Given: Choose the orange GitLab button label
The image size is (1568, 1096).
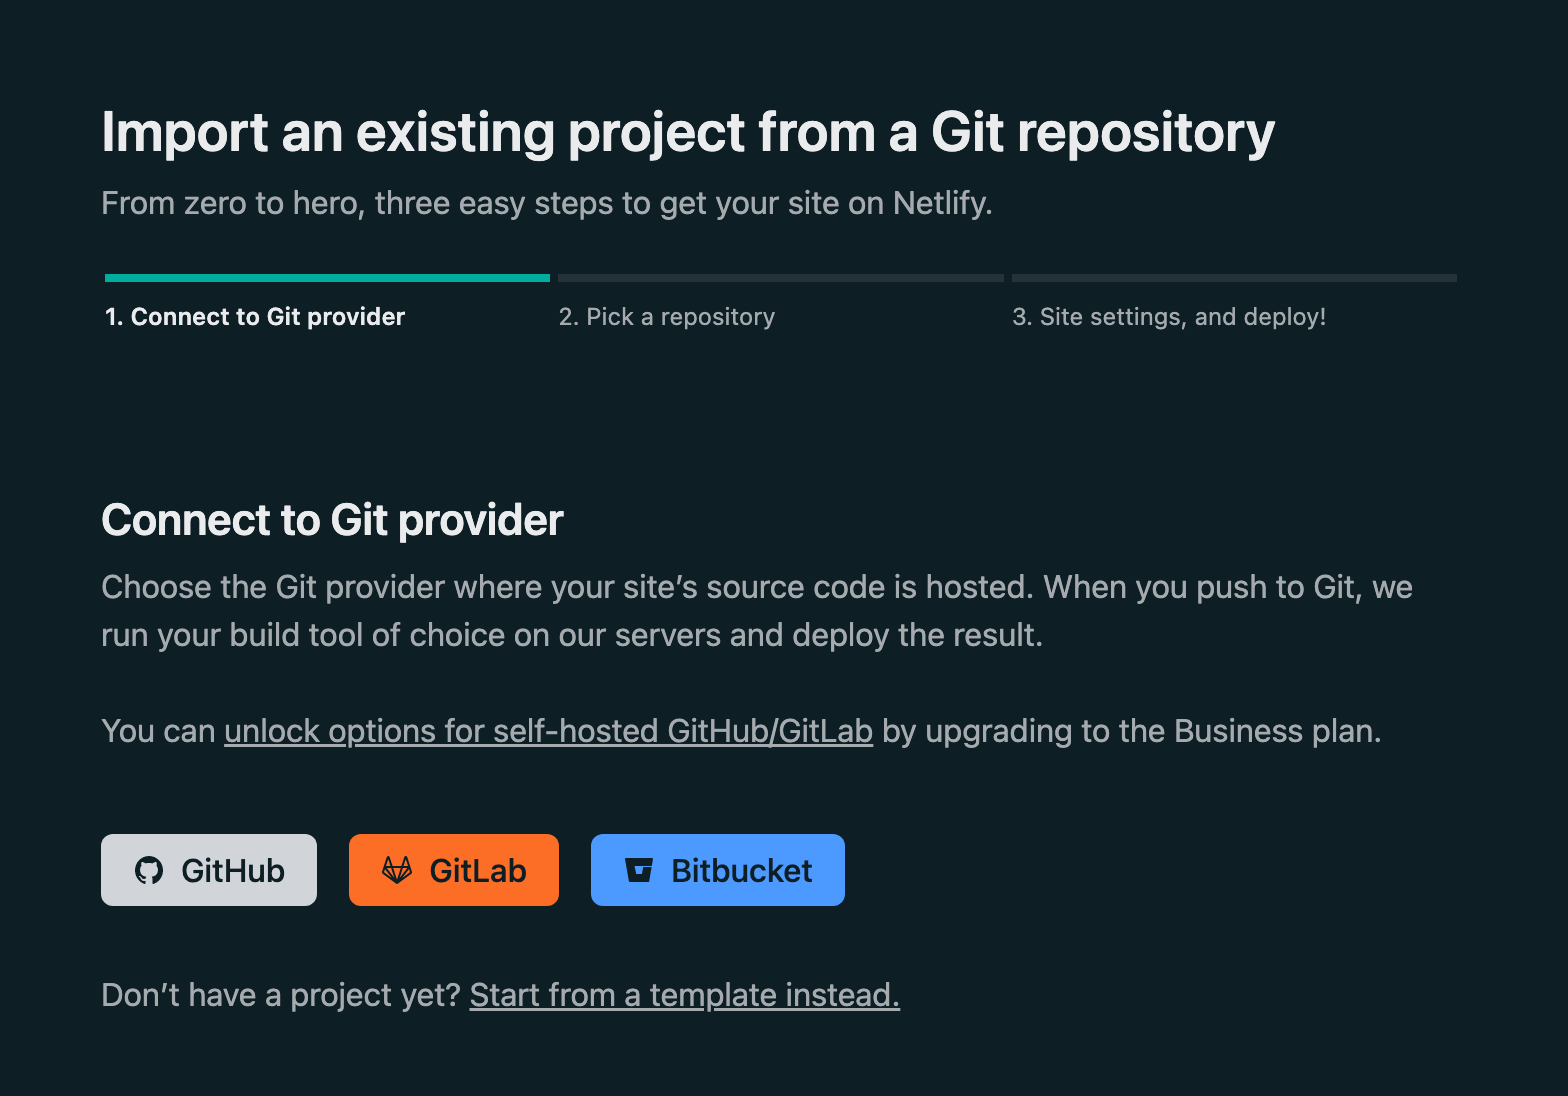Looking at the screenshot, I should [478, 870].
